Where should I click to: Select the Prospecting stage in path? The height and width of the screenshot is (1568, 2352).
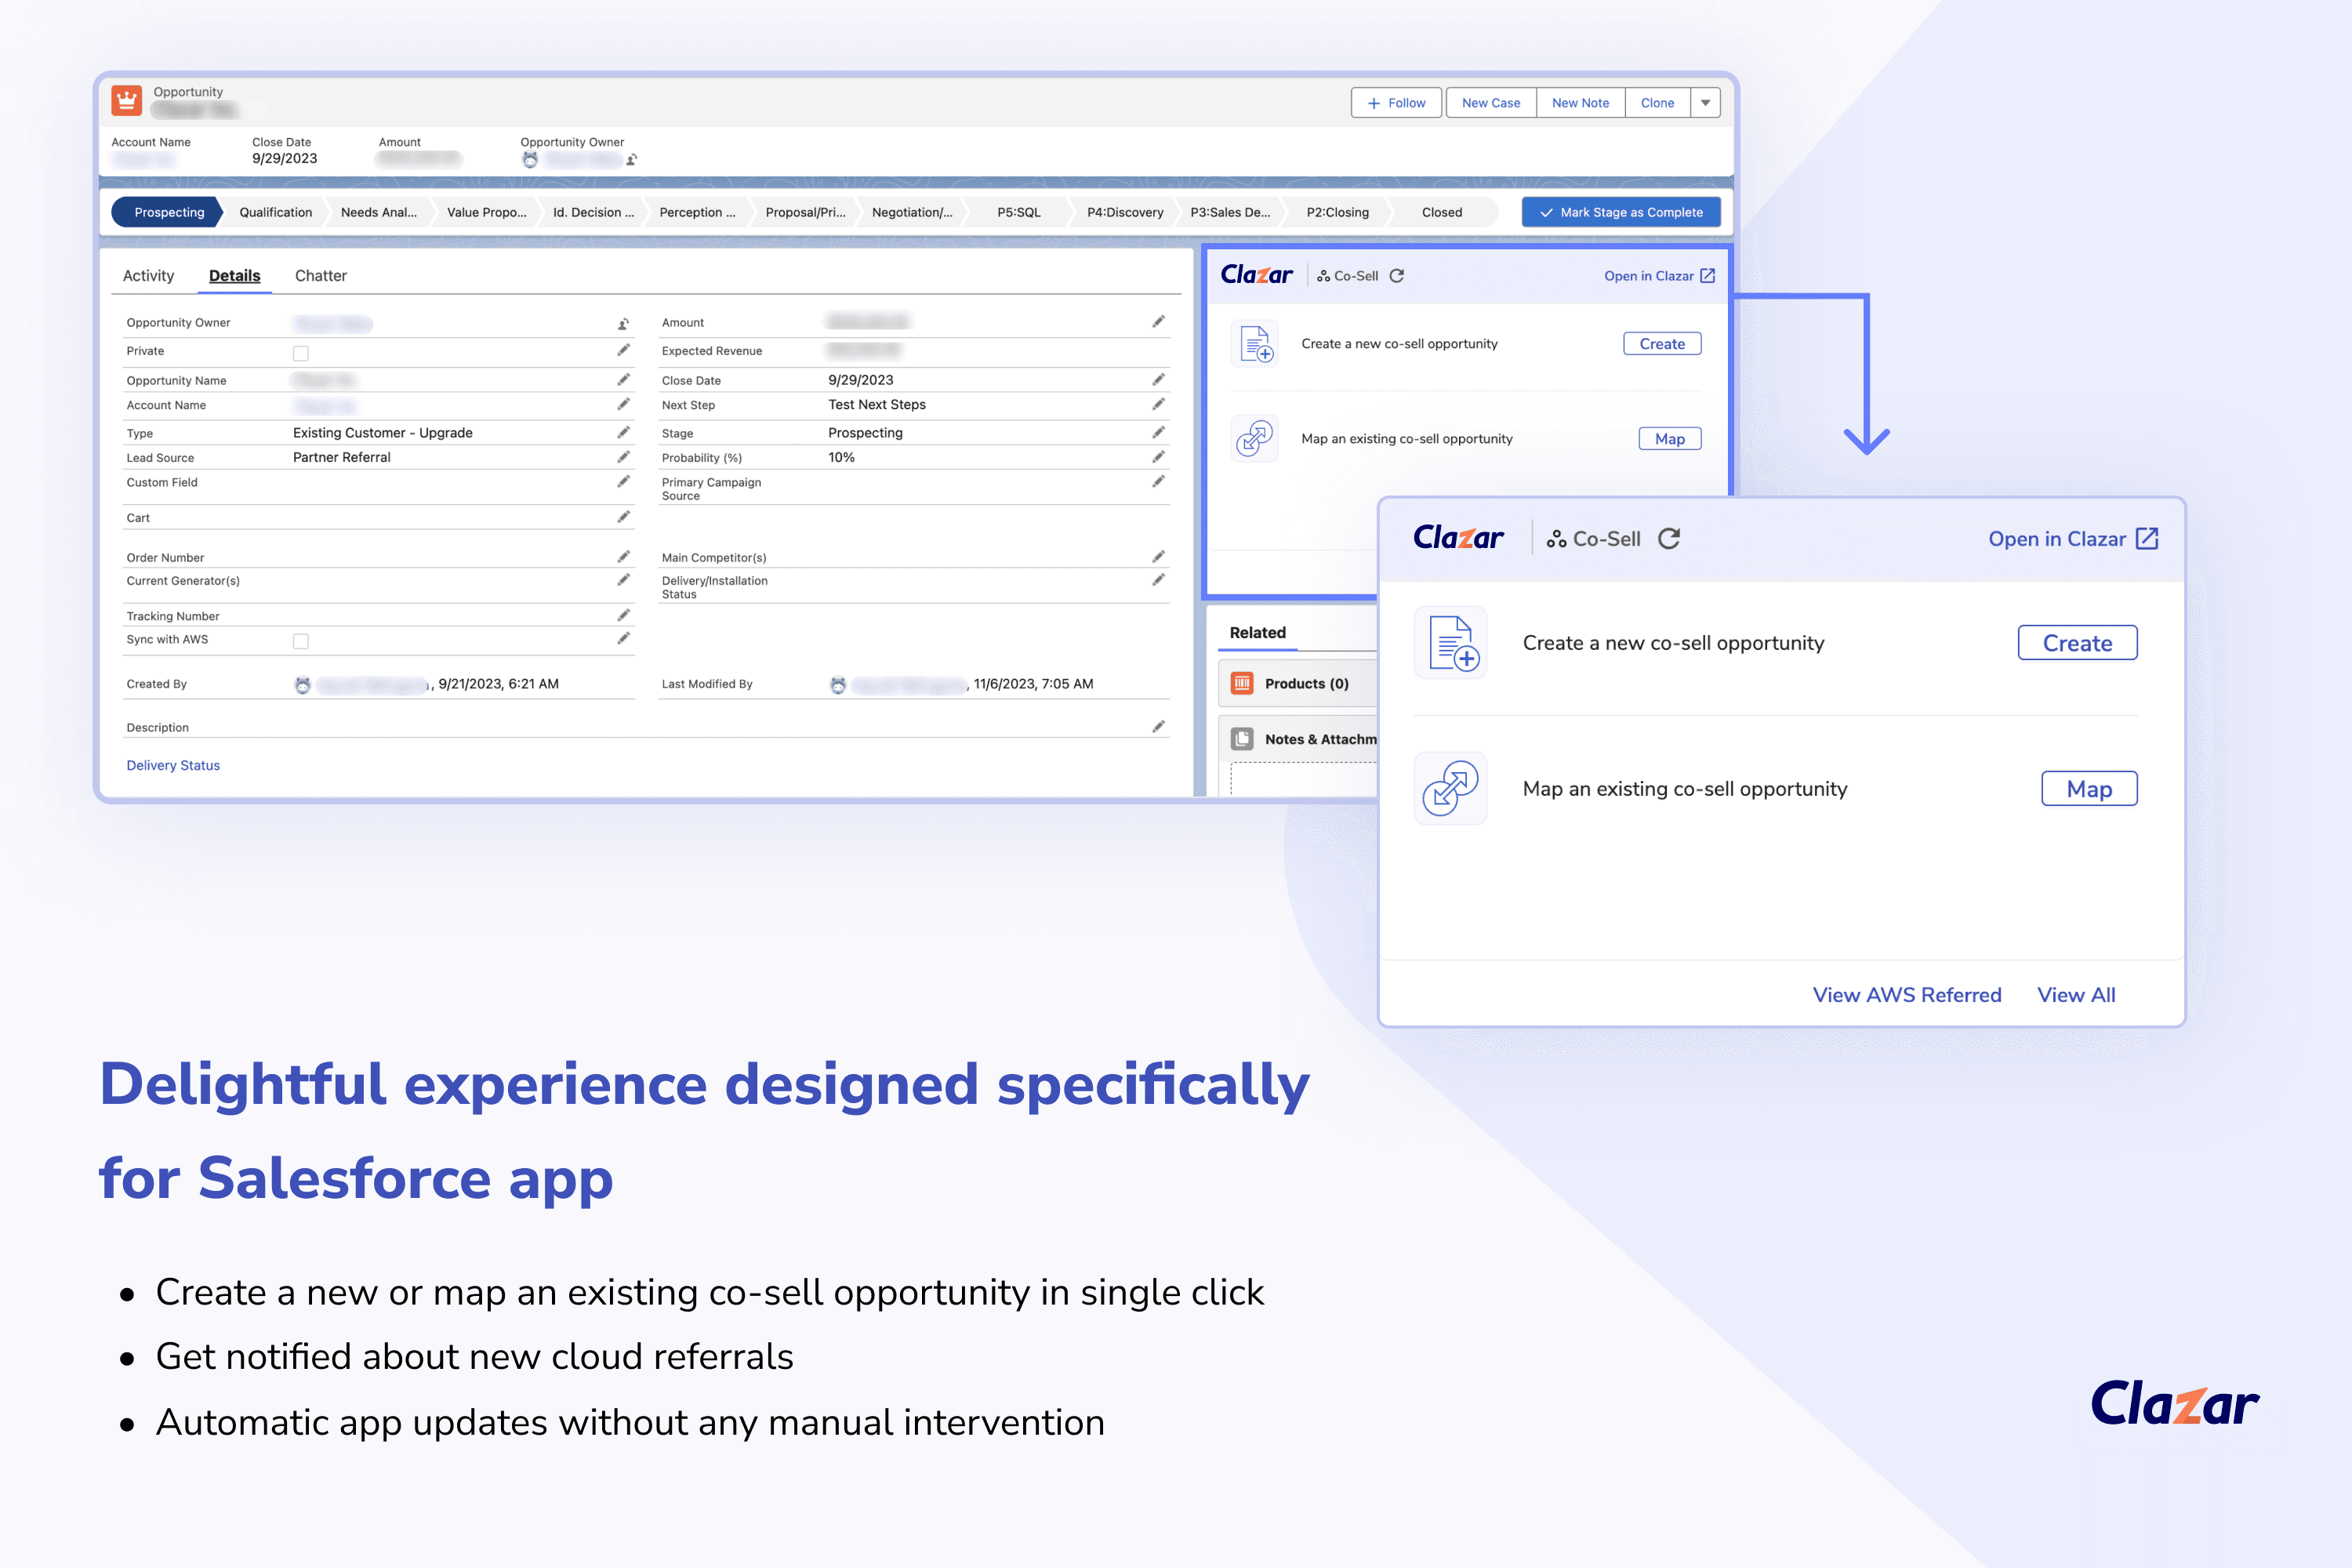pos(168,212)
